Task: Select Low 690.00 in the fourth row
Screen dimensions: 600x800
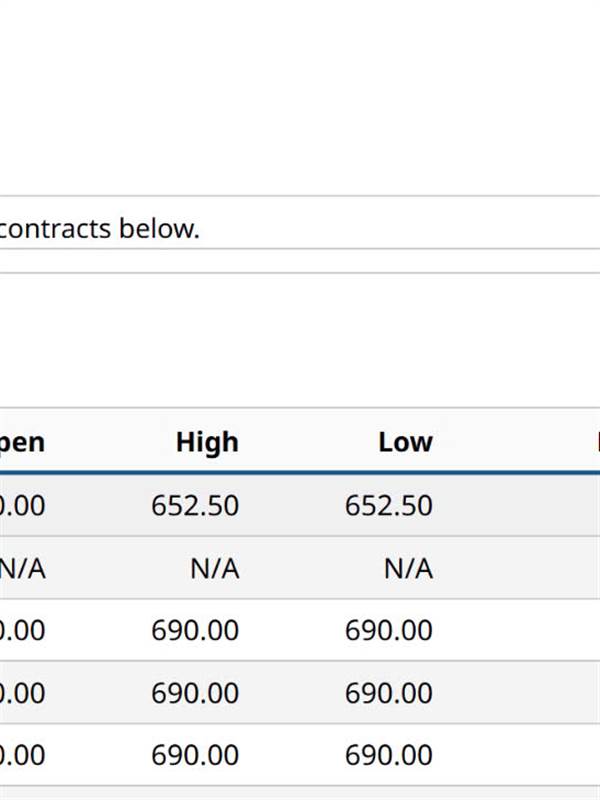Action: (389, 693)
